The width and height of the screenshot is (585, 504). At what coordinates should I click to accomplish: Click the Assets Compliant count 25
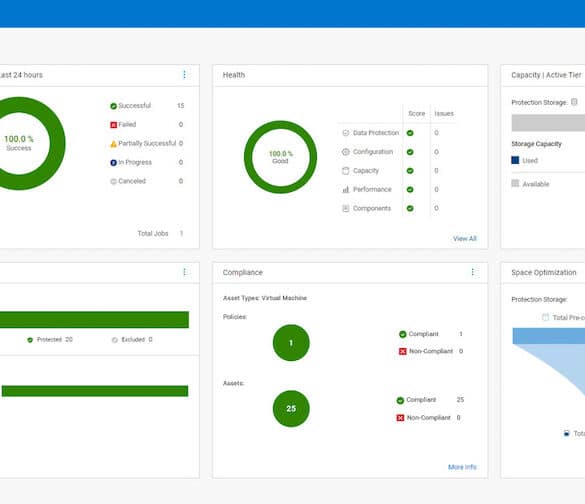[460, 400]
